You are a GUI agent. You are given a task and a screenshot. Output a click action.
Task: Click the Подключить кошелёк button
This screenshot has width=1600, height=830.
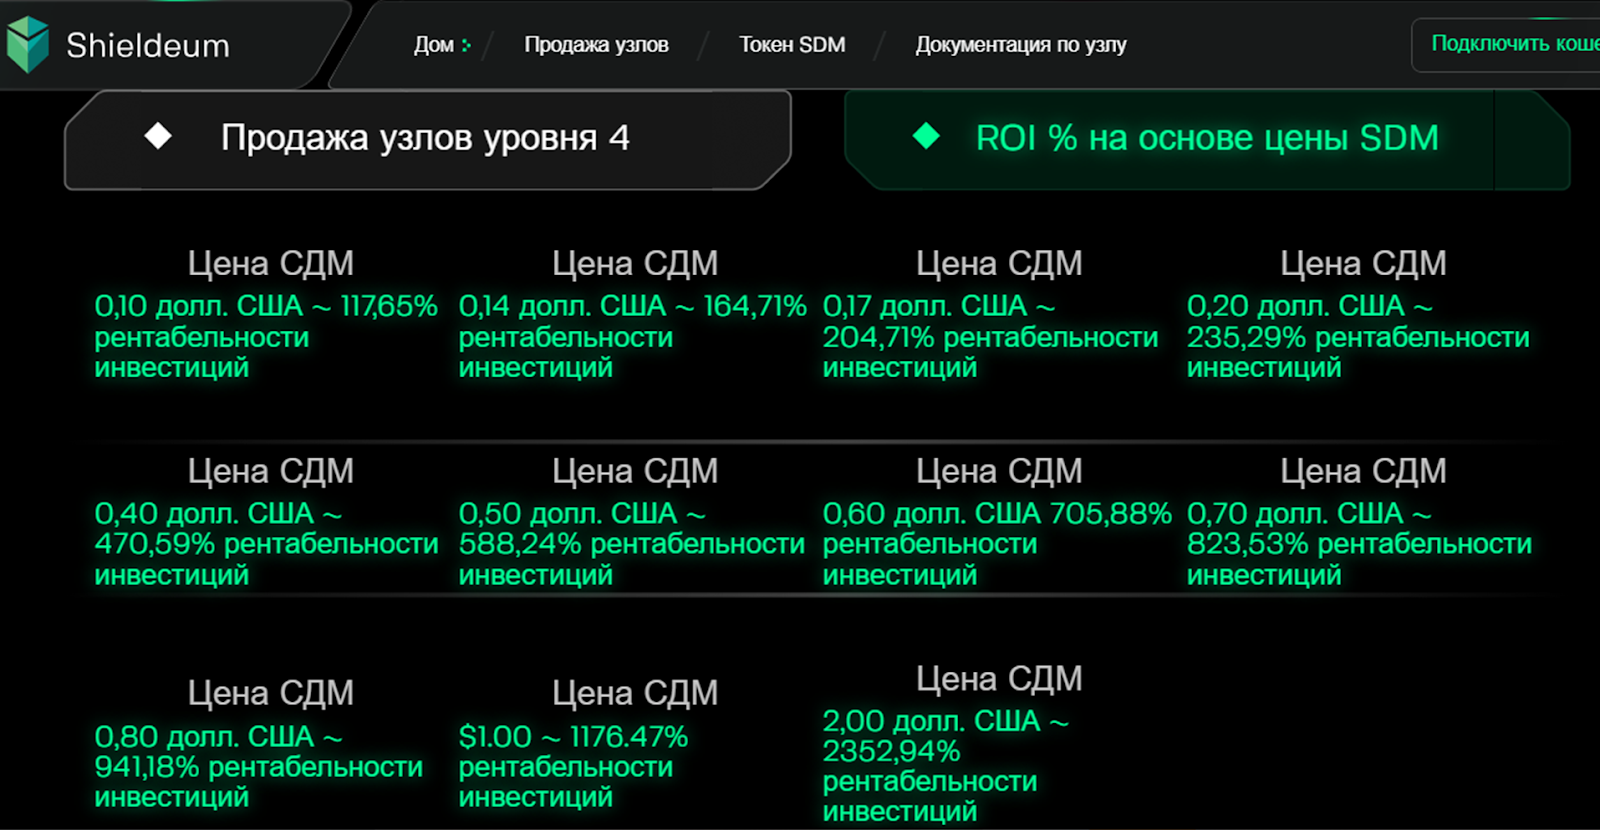click(1506, 45)
